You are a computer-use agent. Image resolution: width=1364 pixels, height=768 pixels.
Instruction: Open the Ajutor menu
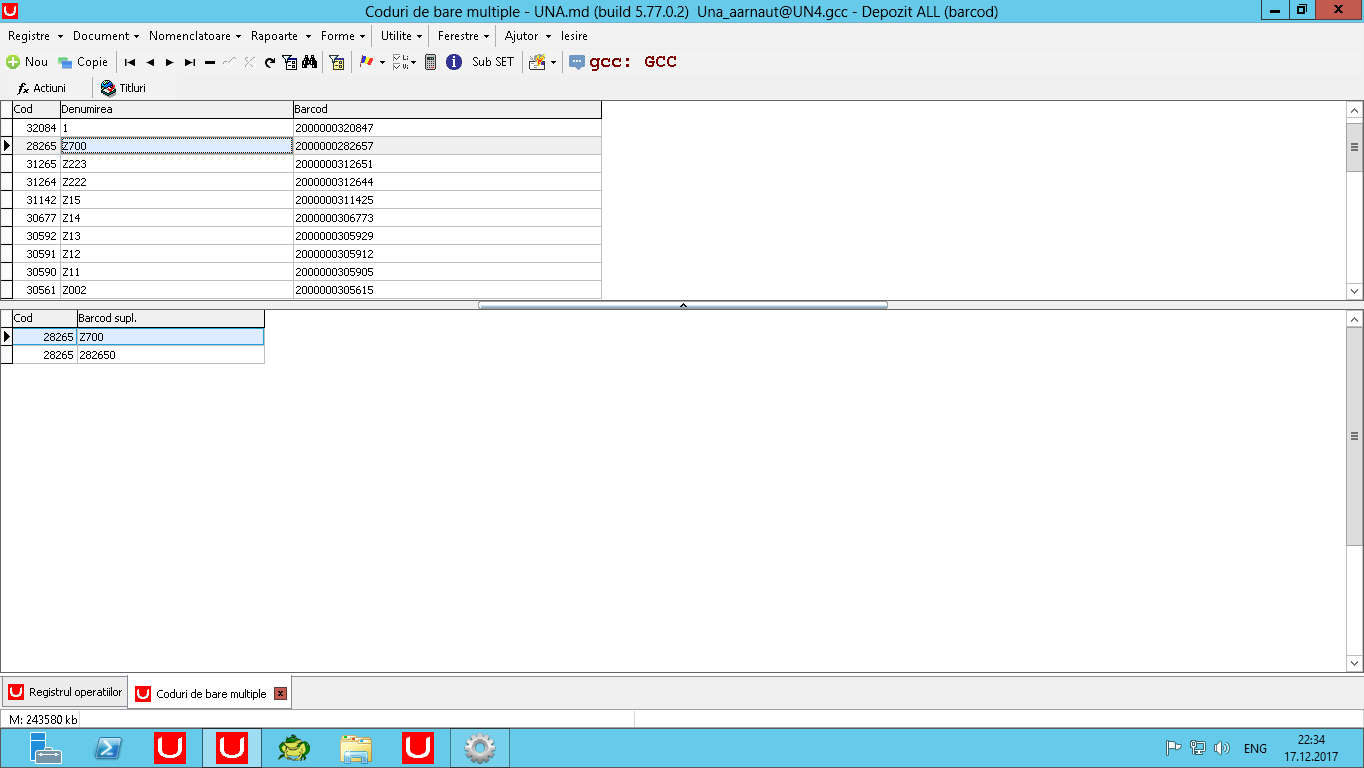528,35
